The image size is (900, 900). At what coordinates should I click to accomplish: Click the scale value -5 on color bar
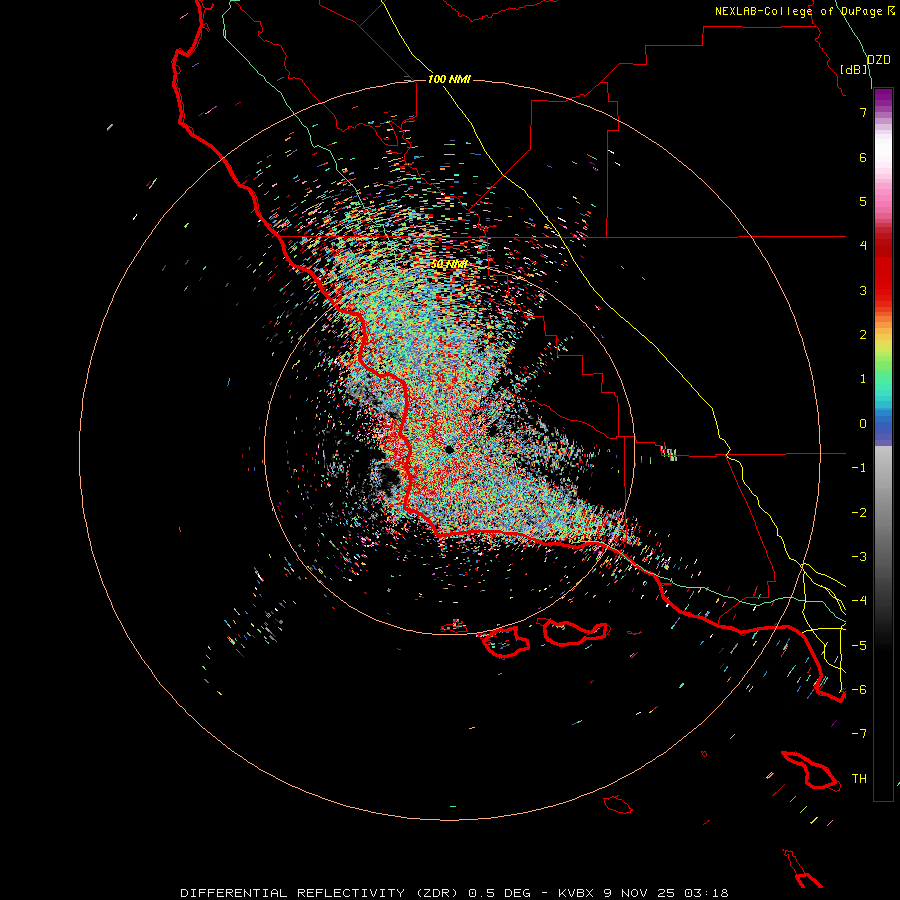[x=859, y=646]
